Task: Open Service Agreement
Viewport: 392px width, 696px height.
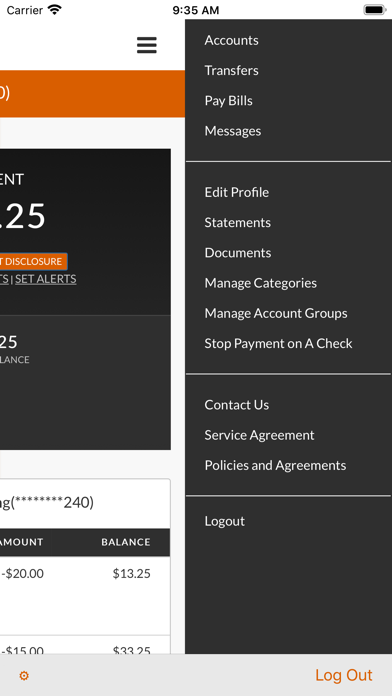Action: 259,435
